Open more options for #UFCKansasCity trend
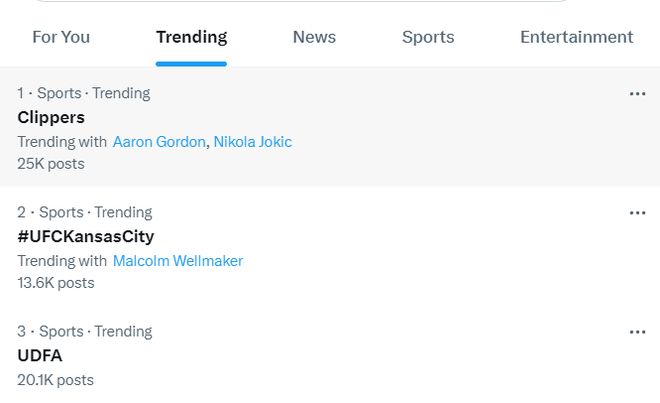 (x=637, y=213)
